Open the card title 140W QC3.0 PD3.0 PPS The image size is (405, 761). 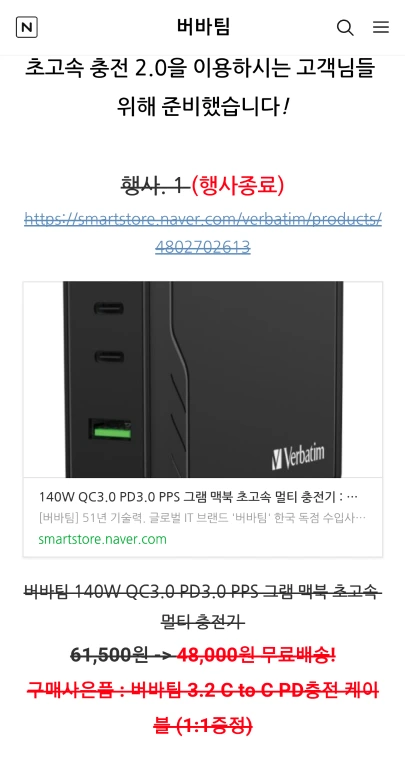pos(198,497)
